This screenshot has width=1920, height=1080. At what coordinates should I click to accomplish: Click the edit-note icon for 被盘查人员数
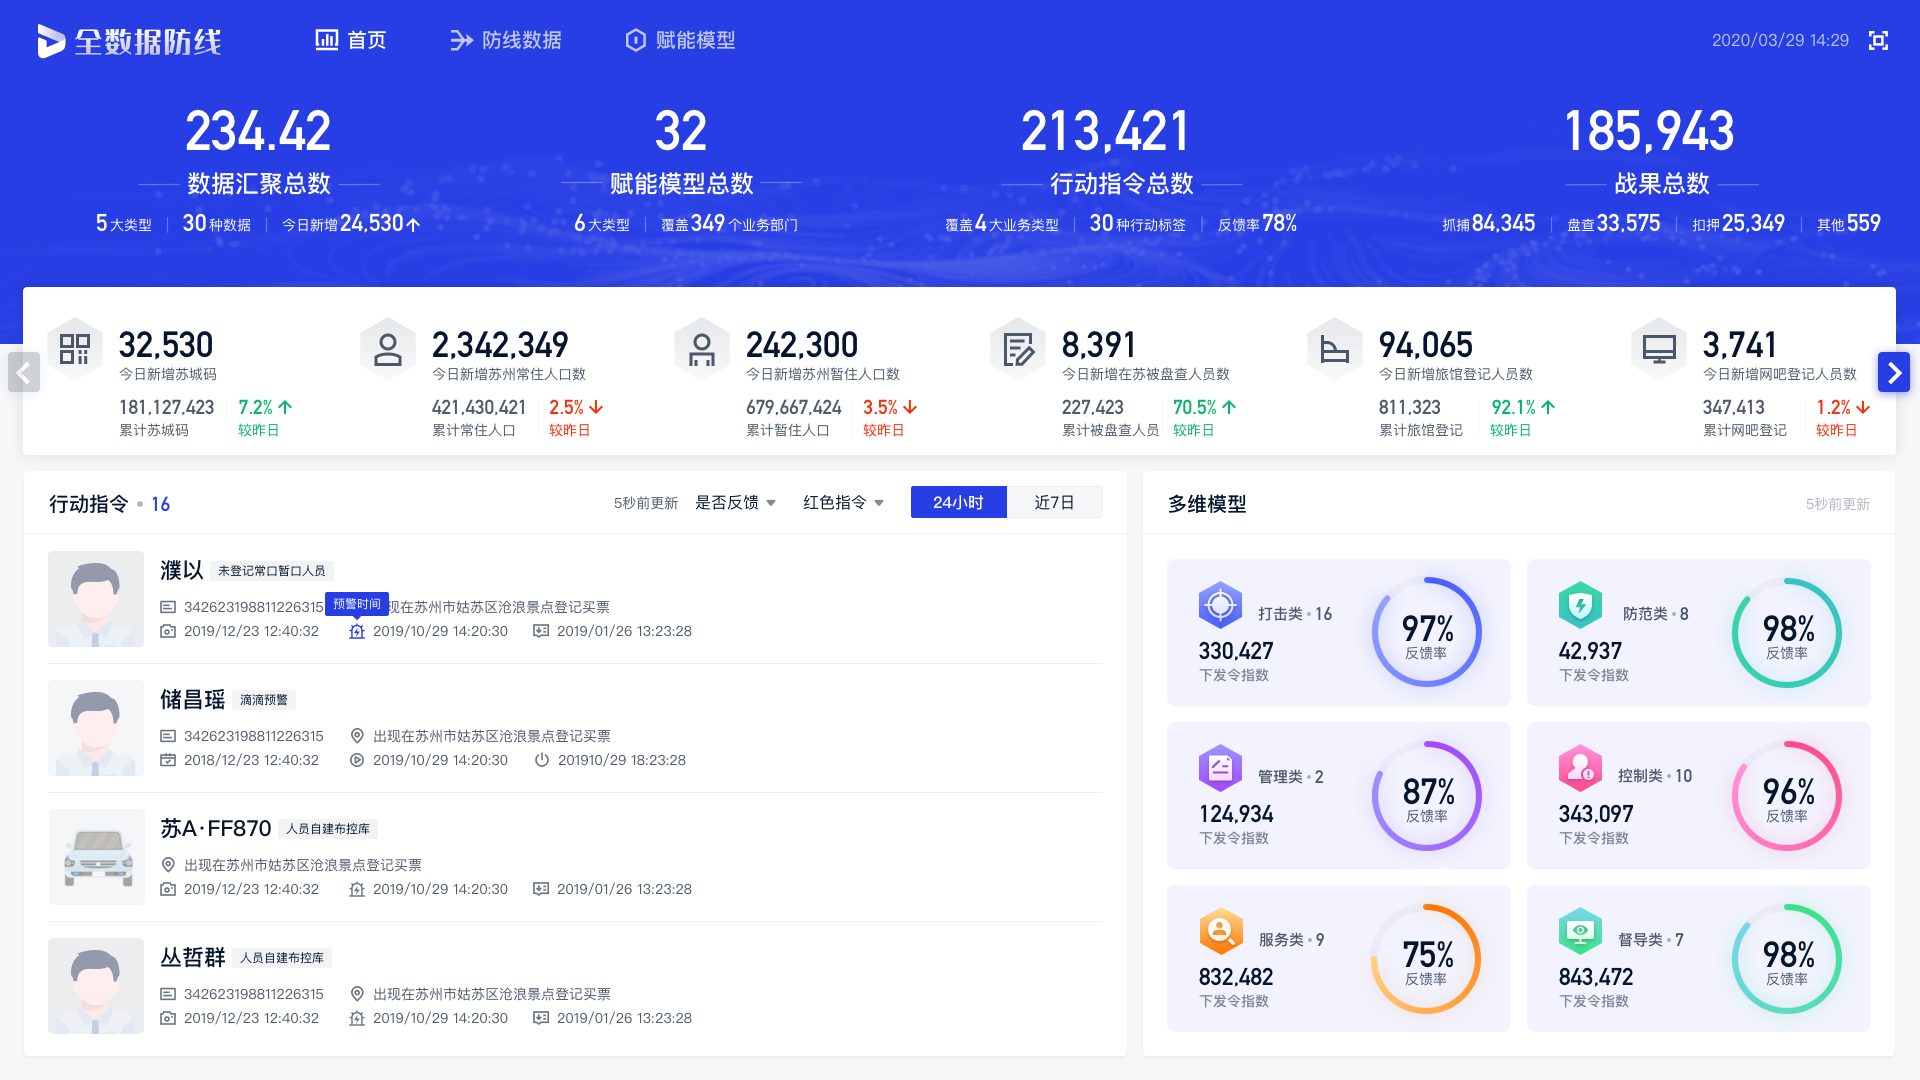point(1018,349)
